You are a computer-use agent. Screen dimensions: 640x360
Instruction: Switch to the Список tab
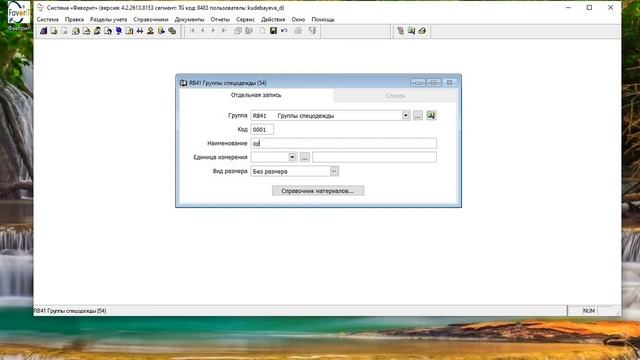click(x=395, y=96)
